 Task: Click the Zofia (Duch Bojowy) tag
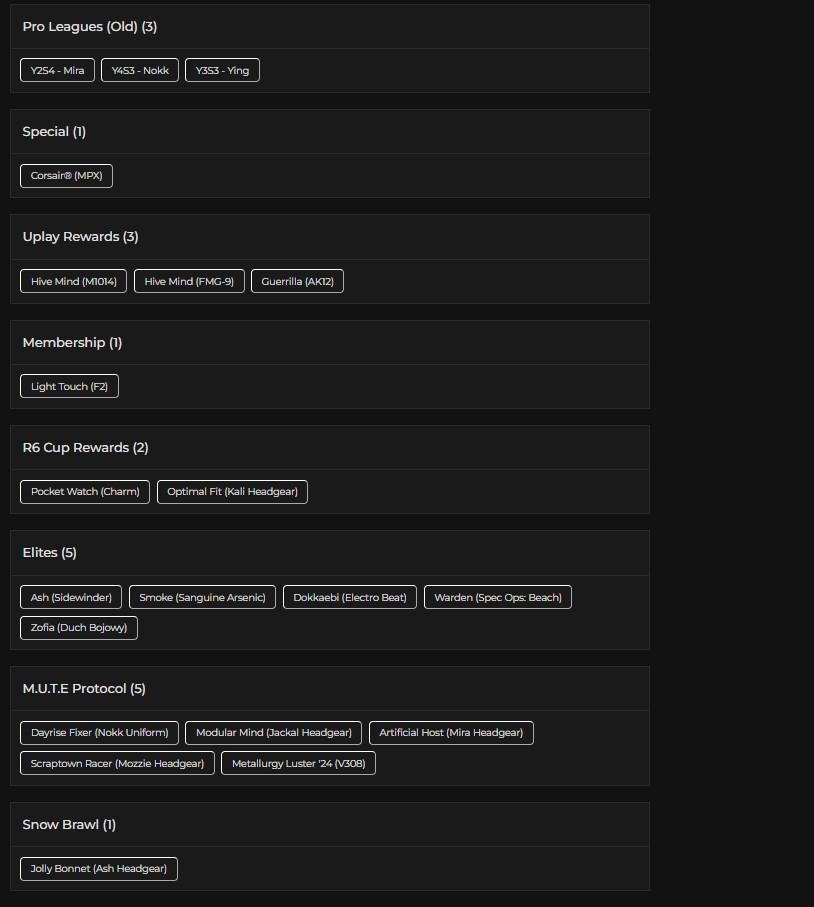[79, 628]
